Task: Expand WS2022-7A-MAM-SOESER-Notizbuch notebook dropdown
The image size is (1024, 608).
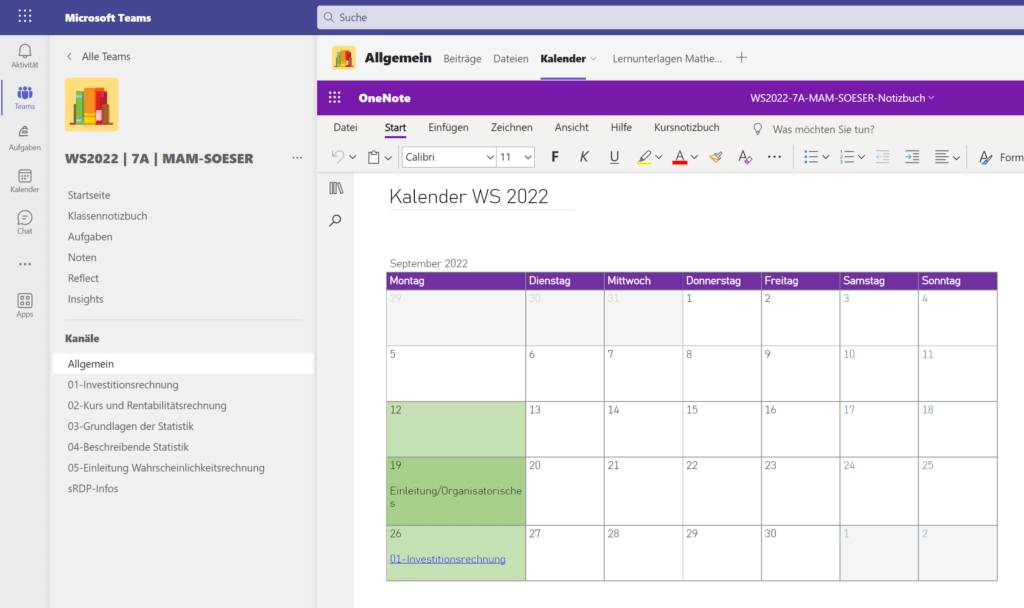Action: (842, 98)
